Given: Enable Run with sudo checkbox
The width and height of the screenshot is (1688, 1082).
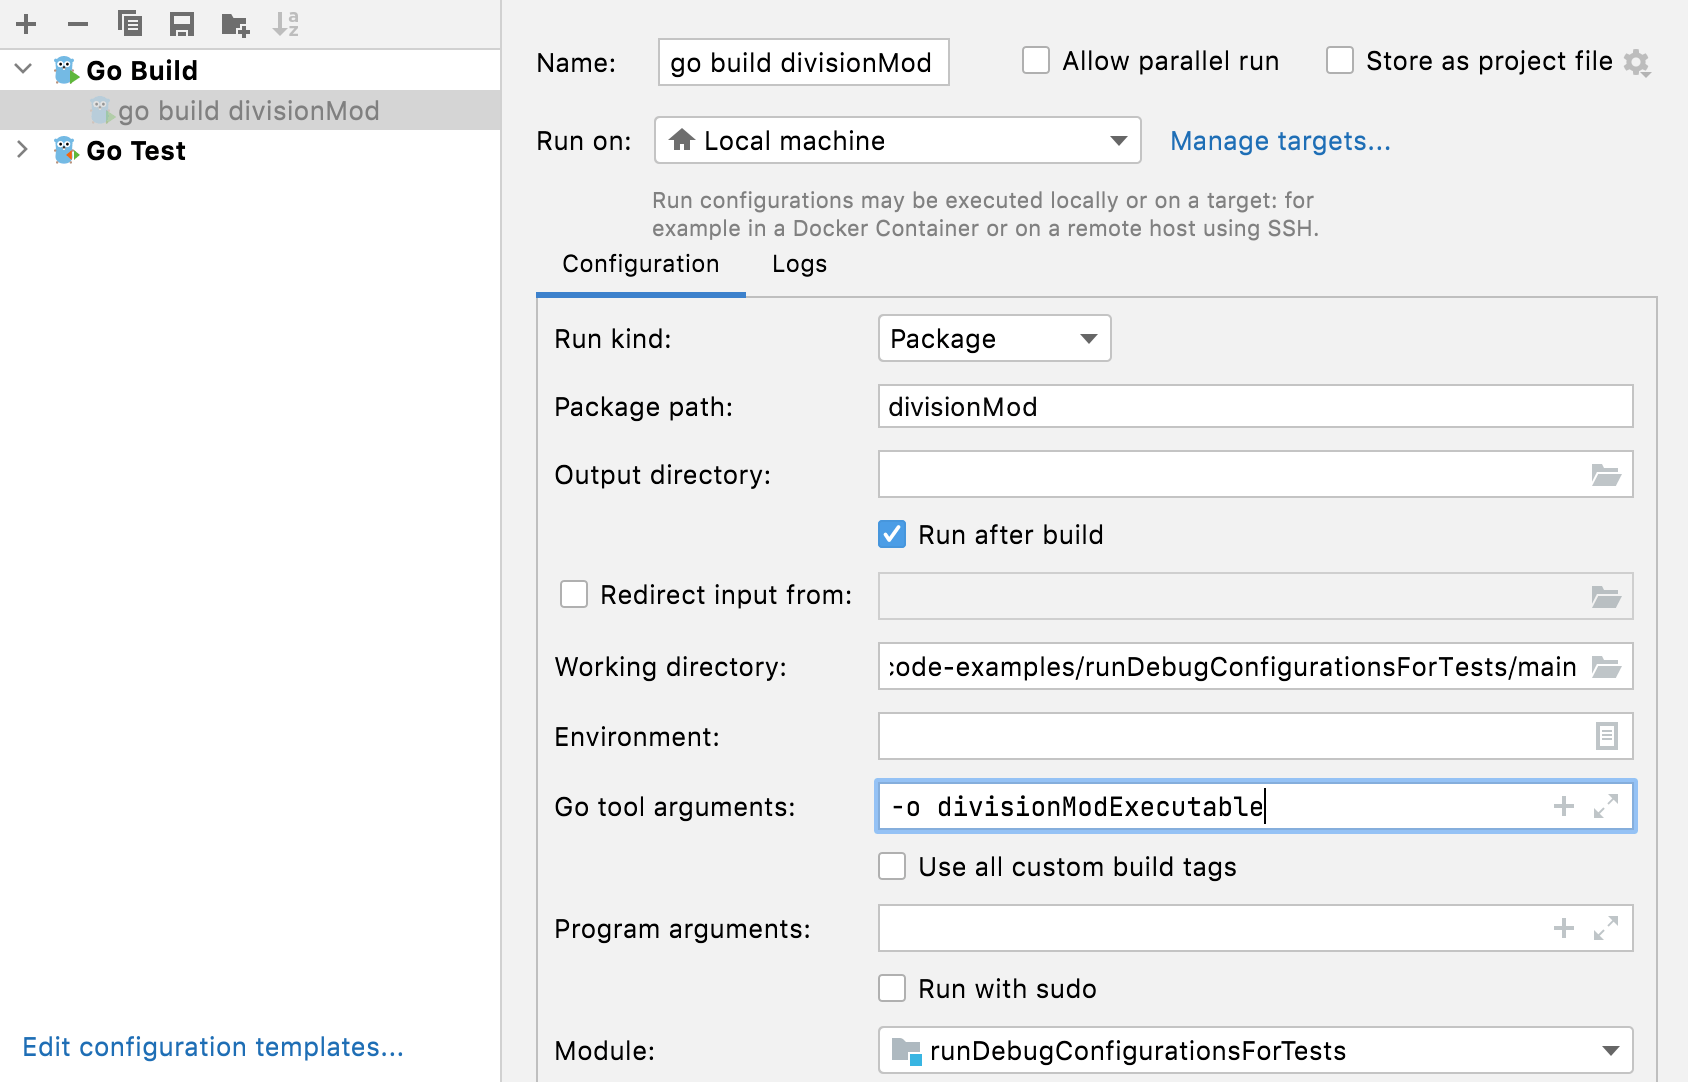Looking at the screenshot, I should click(892, 989).
